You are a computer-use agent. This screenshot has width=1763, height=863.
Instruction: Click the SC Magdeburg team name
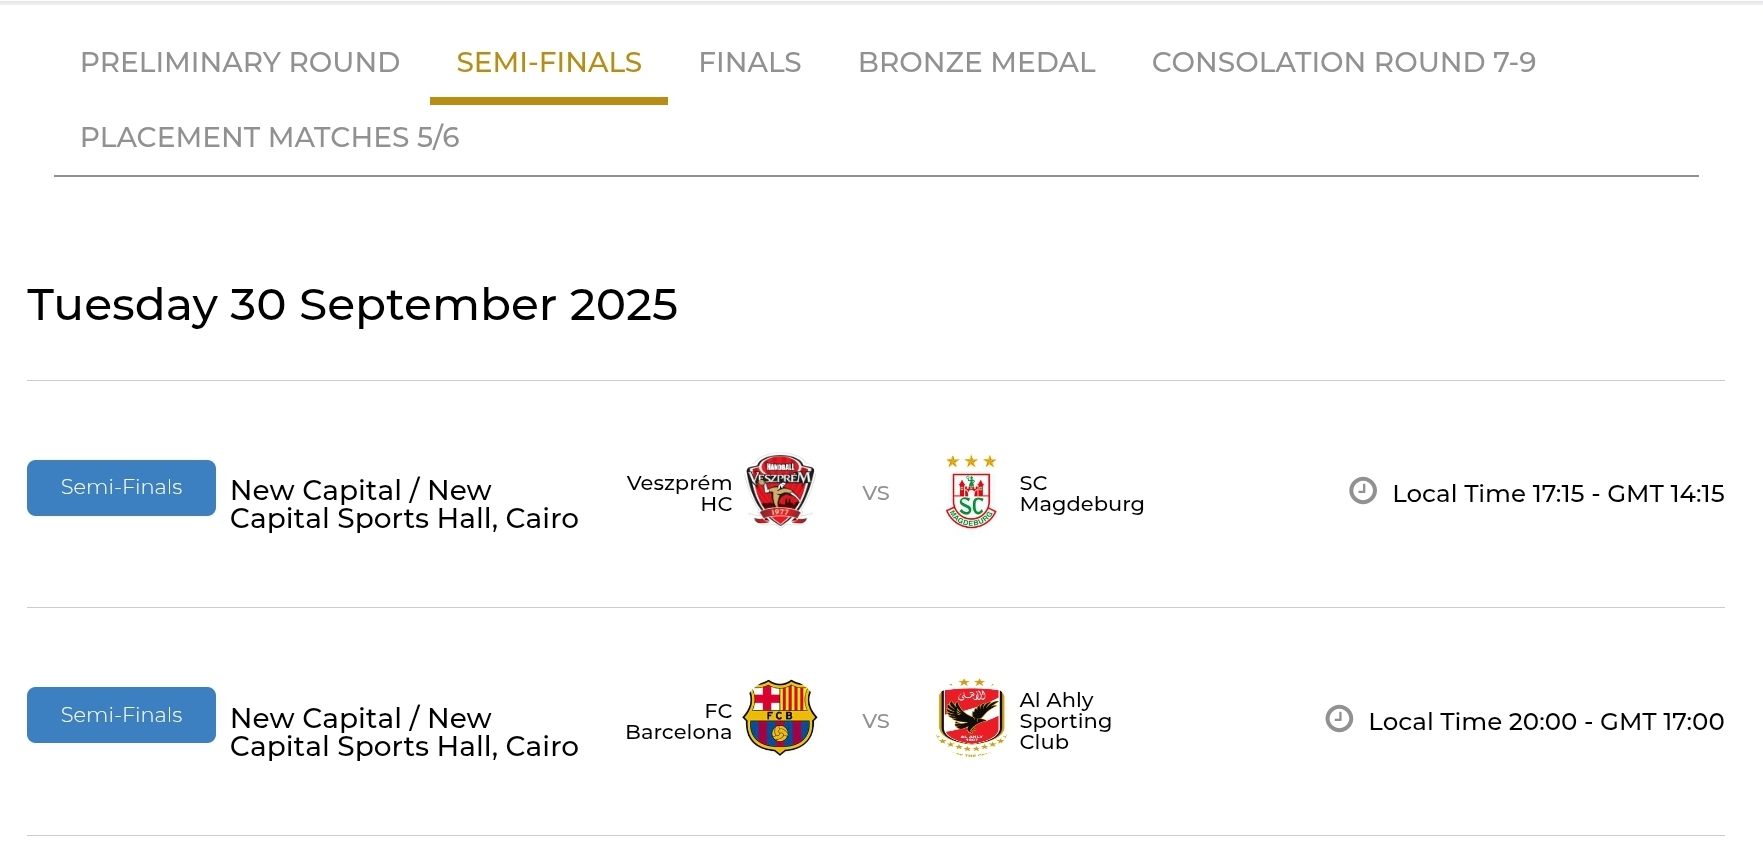pos(1080,493)
